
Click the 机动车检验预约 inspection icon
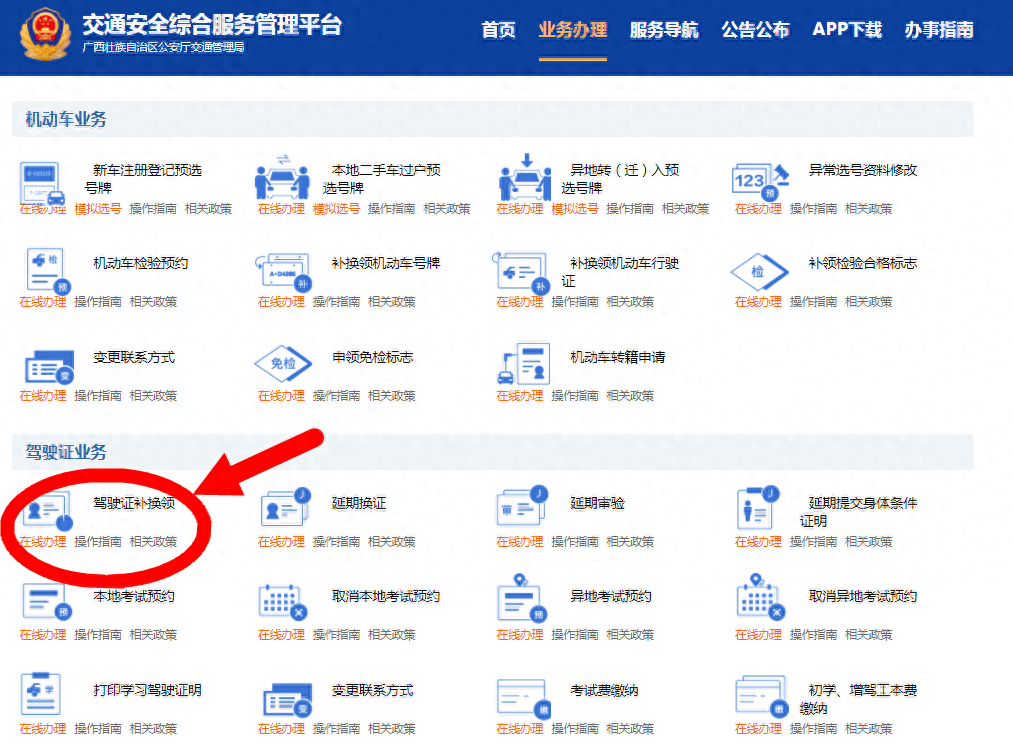[44, 271]
